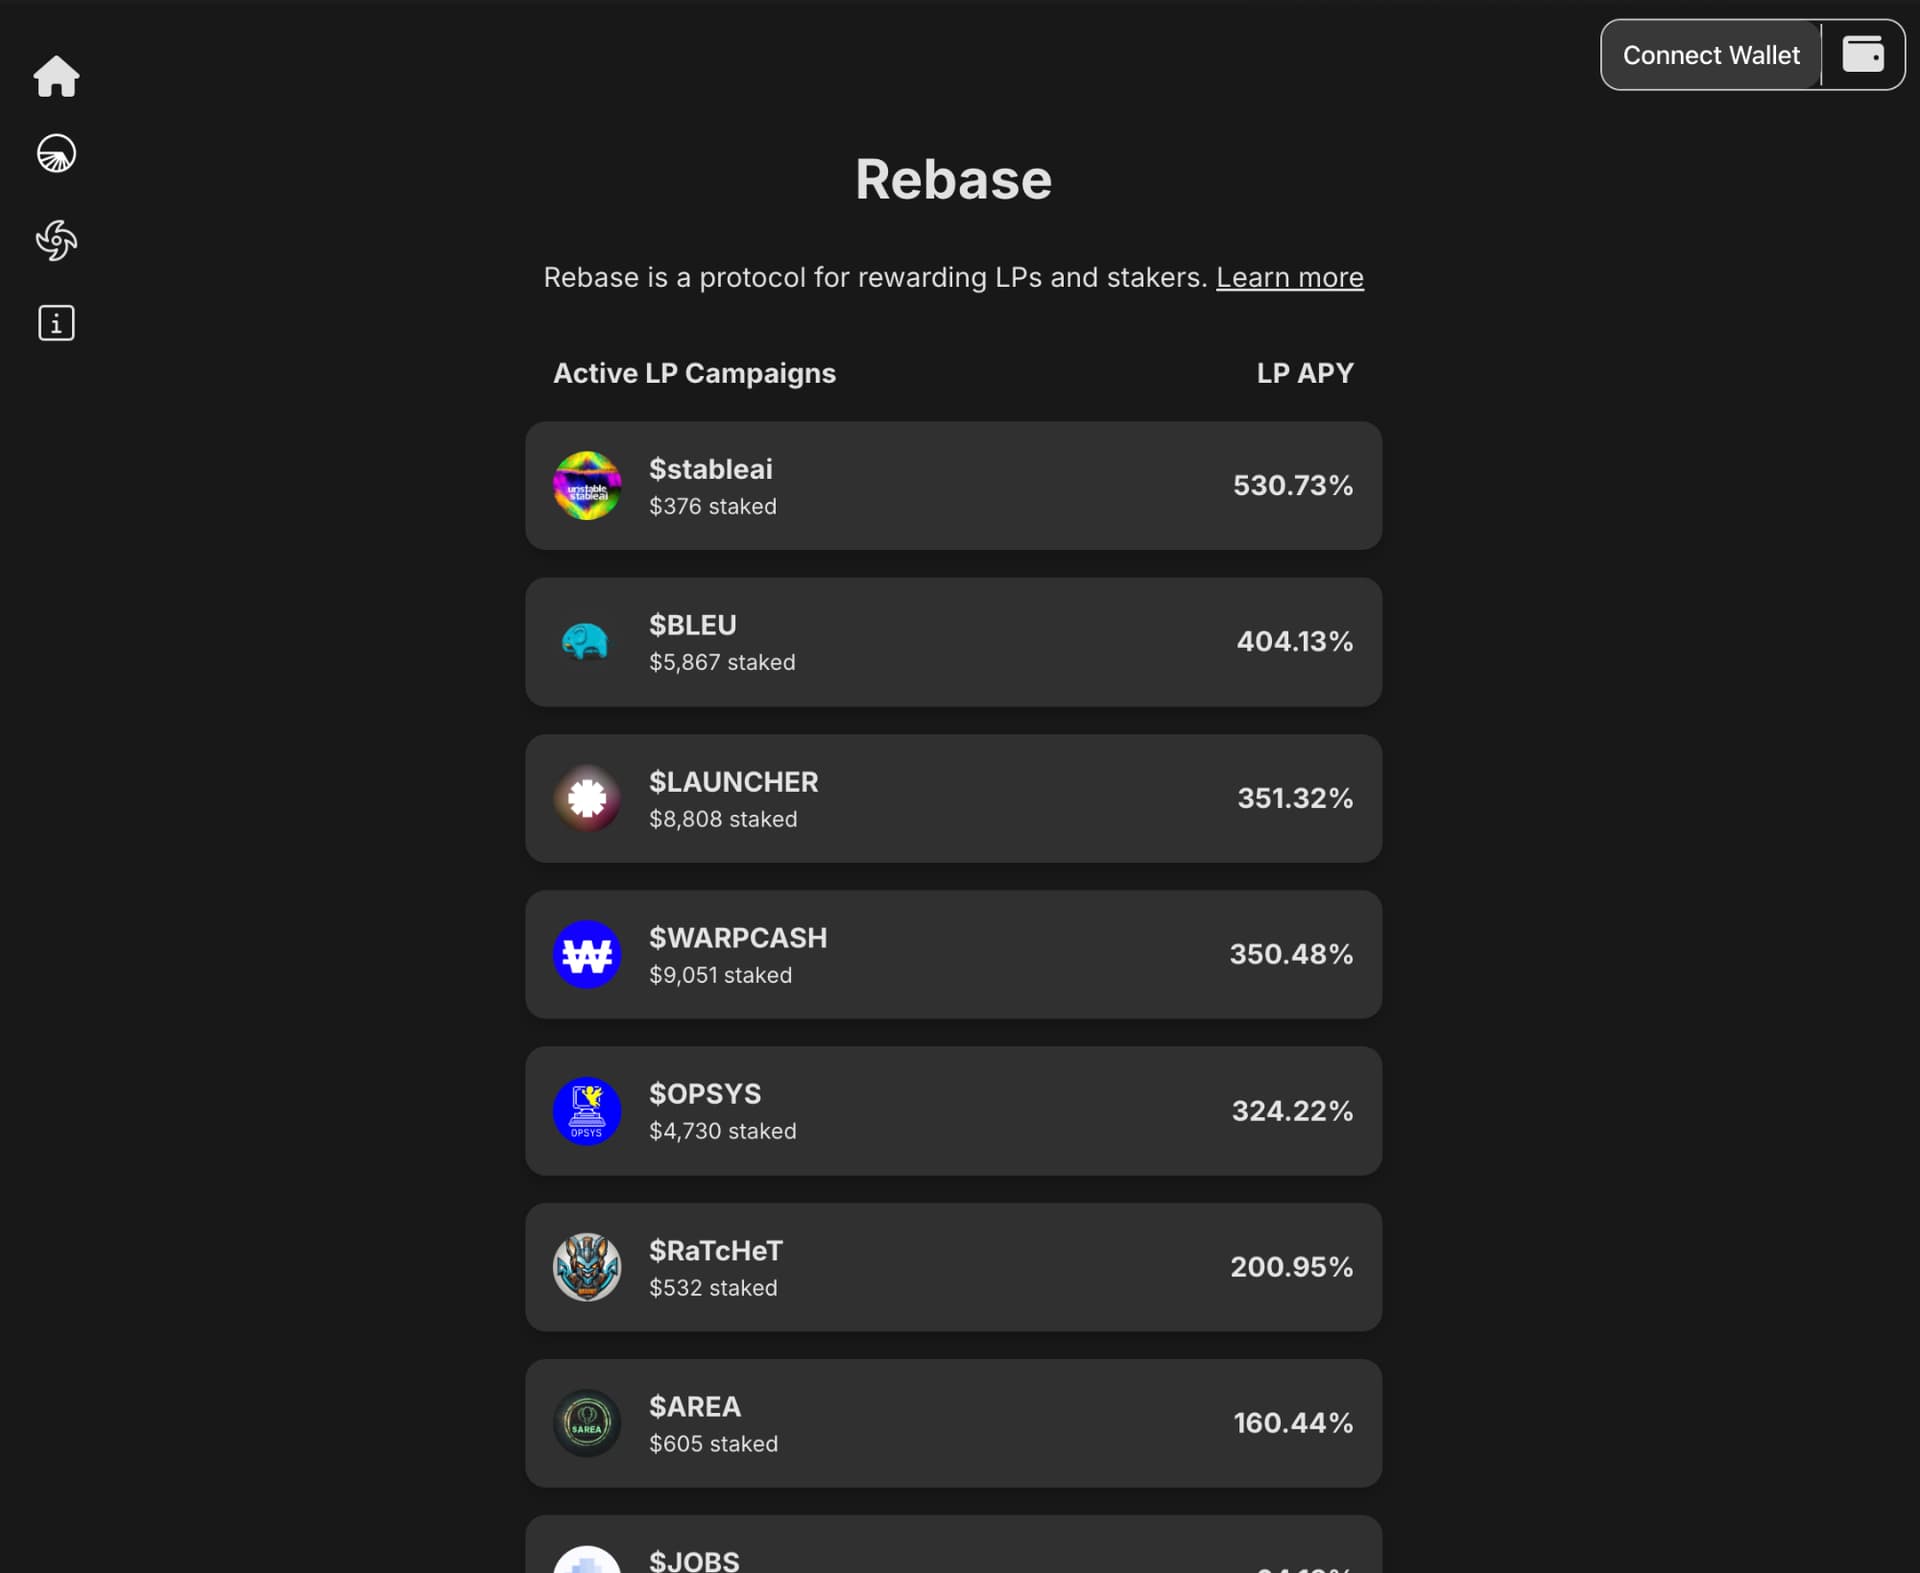Click the $LAUNCHER token logo

pyautogui.click(x=587, y=798)
